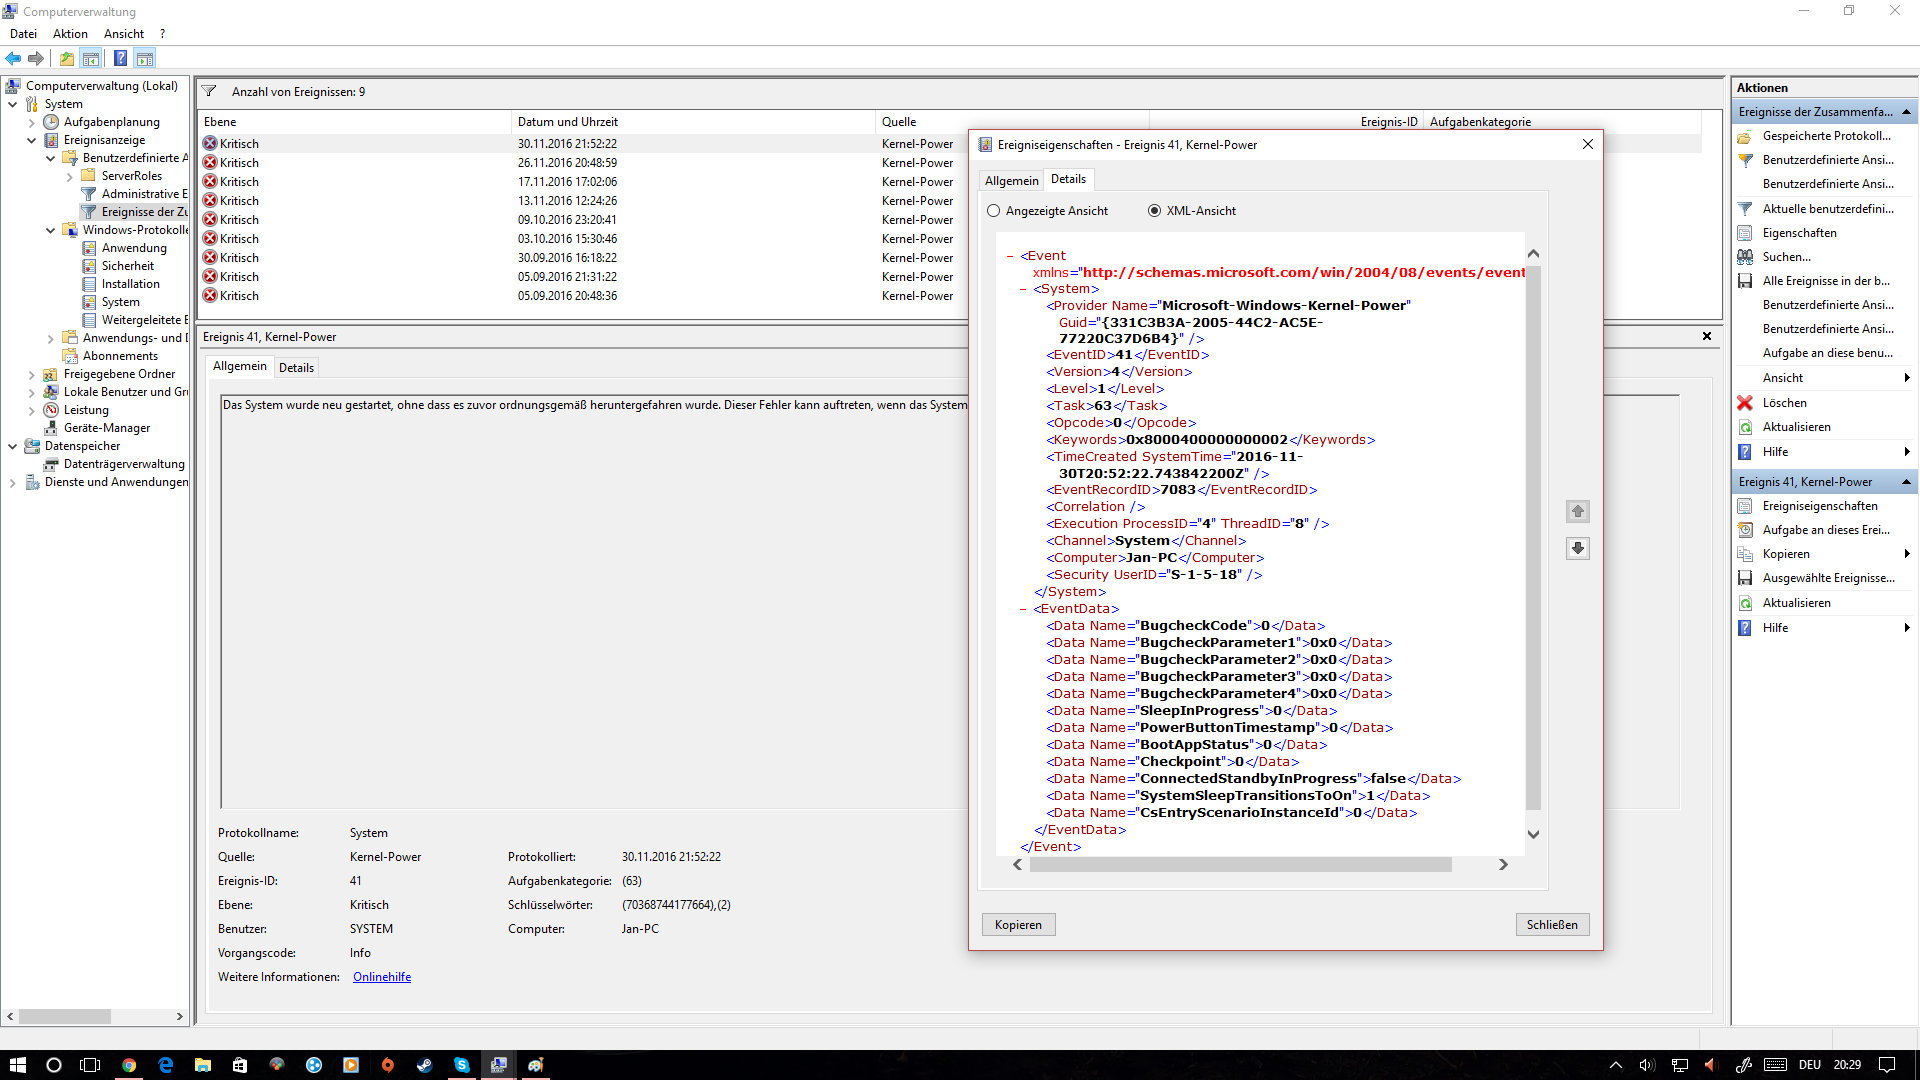Open the Onlinehilfe link
Screen dimensions: 1920x1080
point(381,977)
